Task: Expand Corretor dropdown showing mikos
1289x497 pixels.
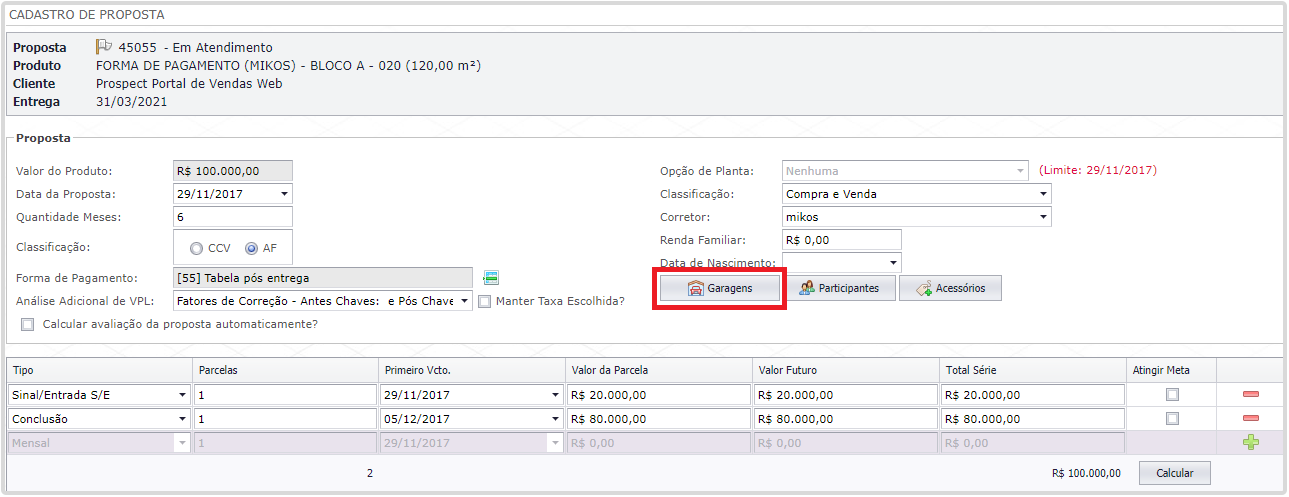Action: [x=1043, y=217]
